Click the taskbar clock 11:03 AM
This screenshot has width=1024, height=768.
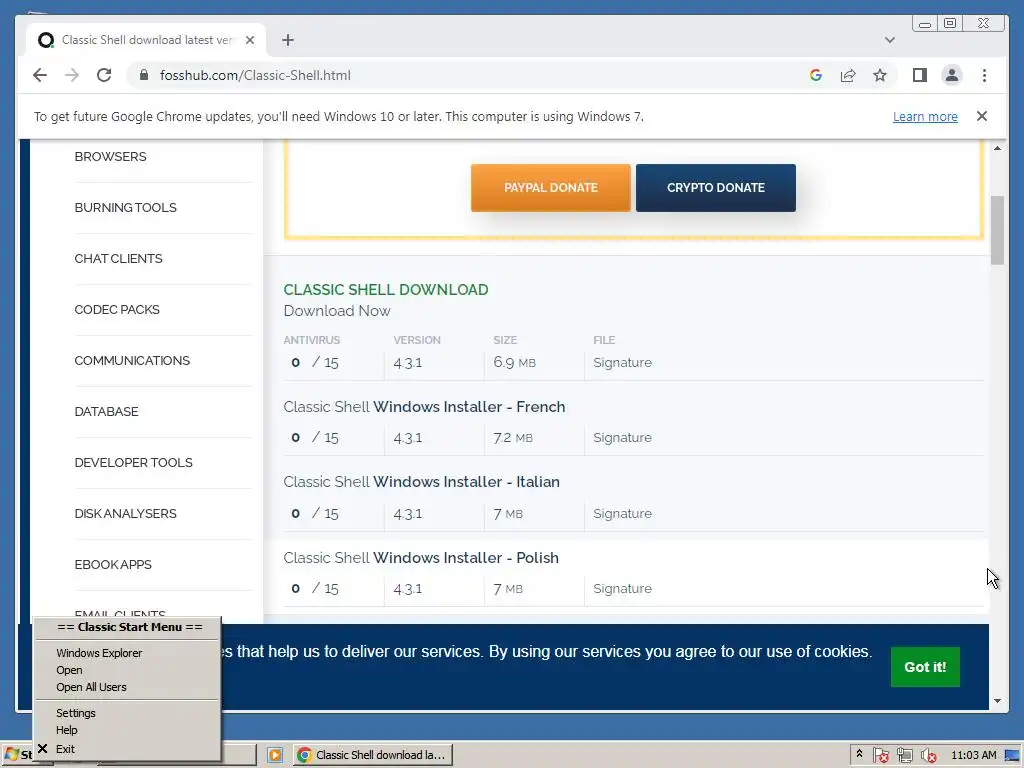point(974,755)
